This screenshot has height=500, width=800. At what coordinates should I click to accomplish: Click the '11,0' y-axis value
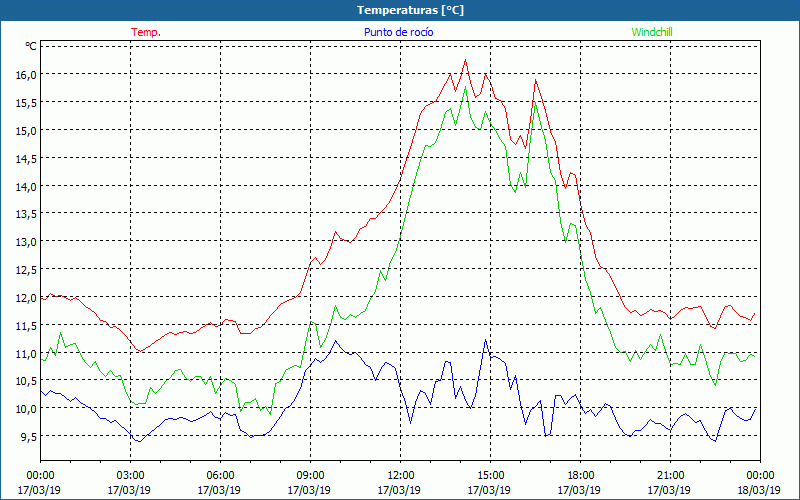coord(26,353)
